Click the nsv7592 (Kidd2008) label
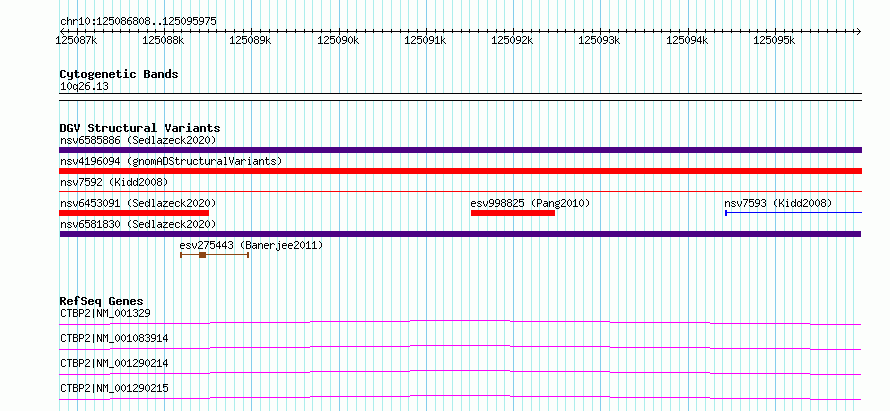 [114, 182]
